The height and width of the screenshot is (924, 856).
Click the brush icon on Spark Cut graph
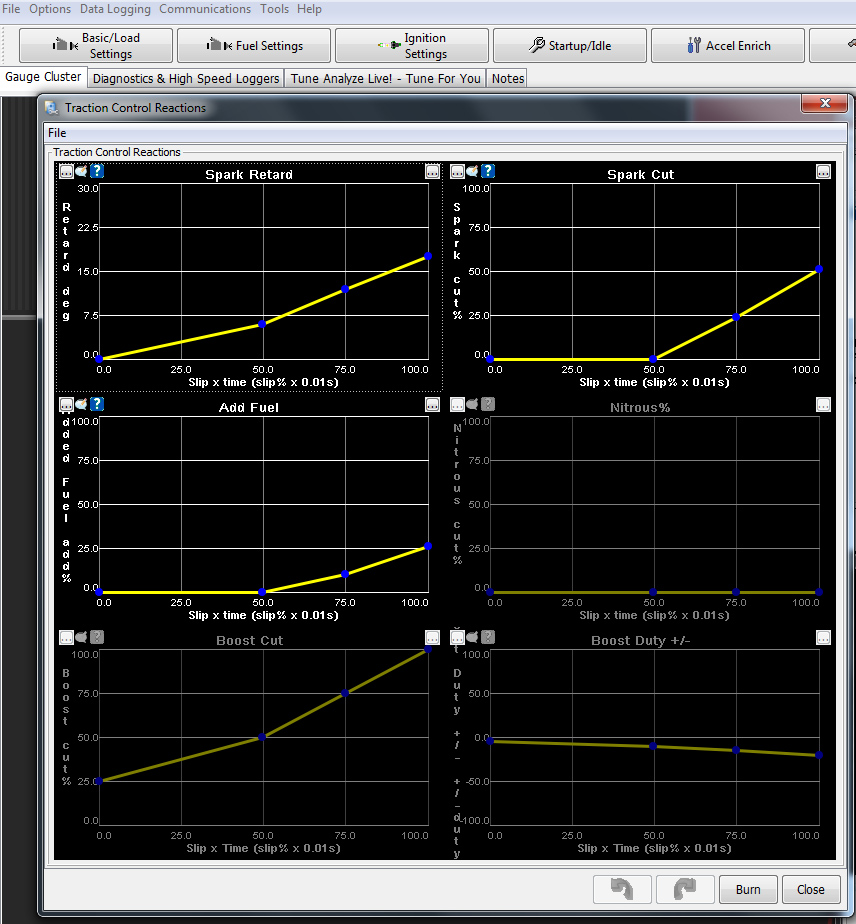[472, 171]
